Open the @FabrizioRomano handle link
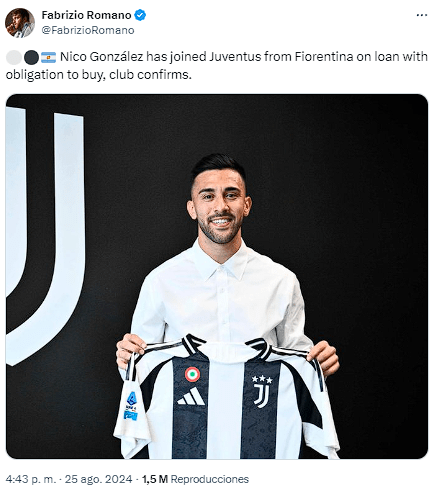The width and height of the screenshot is (438, 488). (x=88, y=30)
